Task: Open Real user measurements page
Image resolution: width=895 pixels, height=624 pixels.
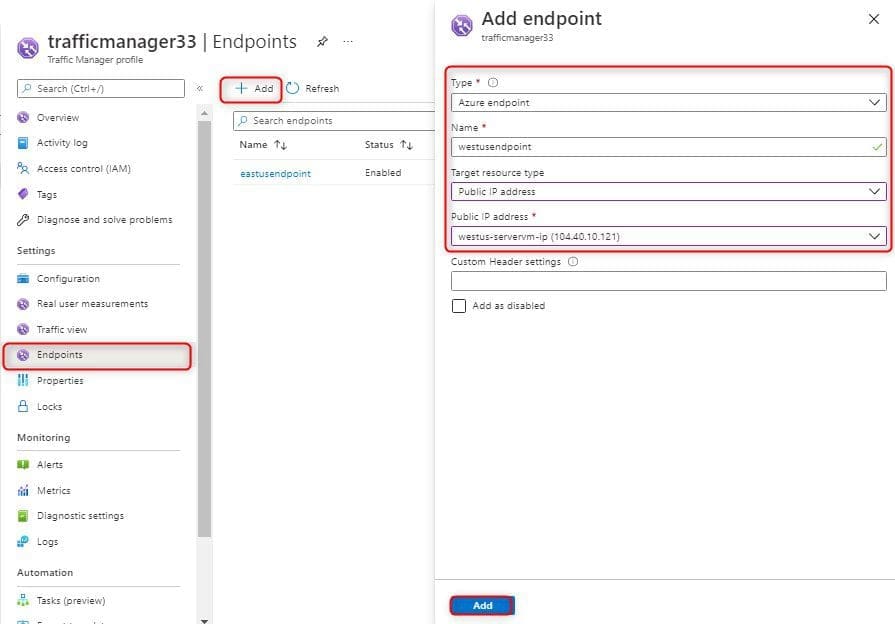Action: pos(92,304)
